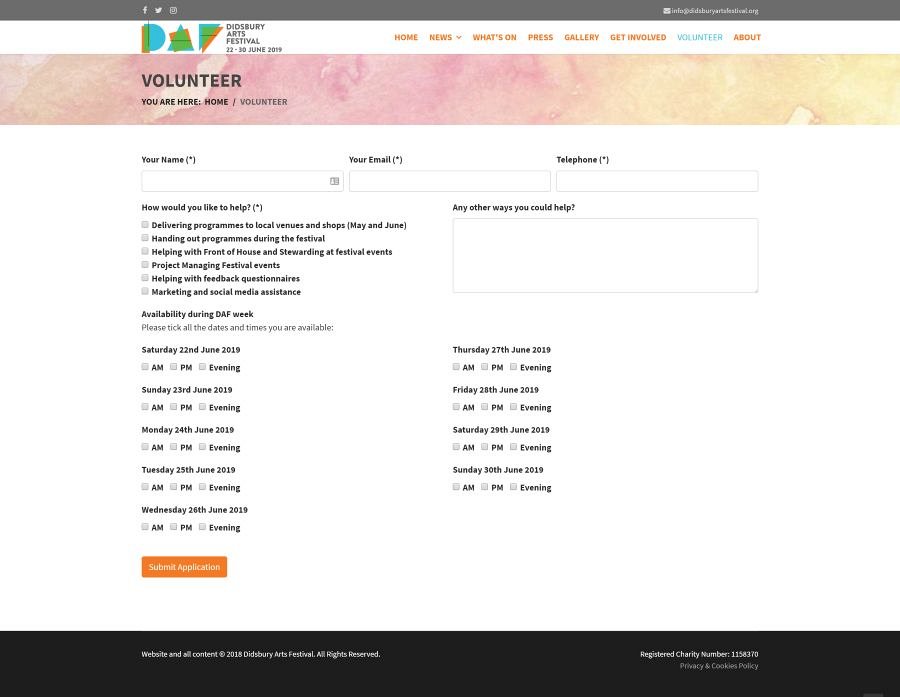Expand the News menu dropdown arrow
Viewport: 900px width, 697px height.
point(459,38)
